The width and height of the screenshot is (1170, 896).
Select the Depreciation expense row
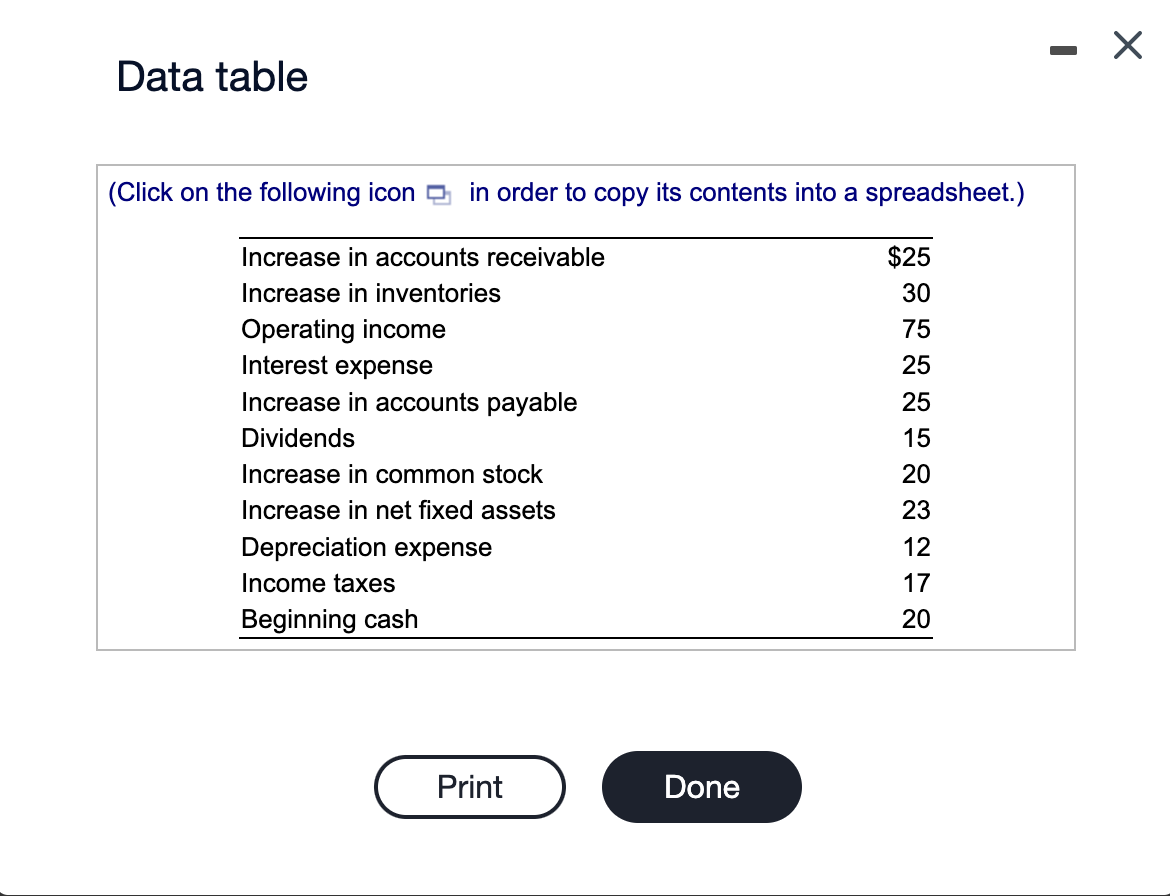click(x=366, y=547)
